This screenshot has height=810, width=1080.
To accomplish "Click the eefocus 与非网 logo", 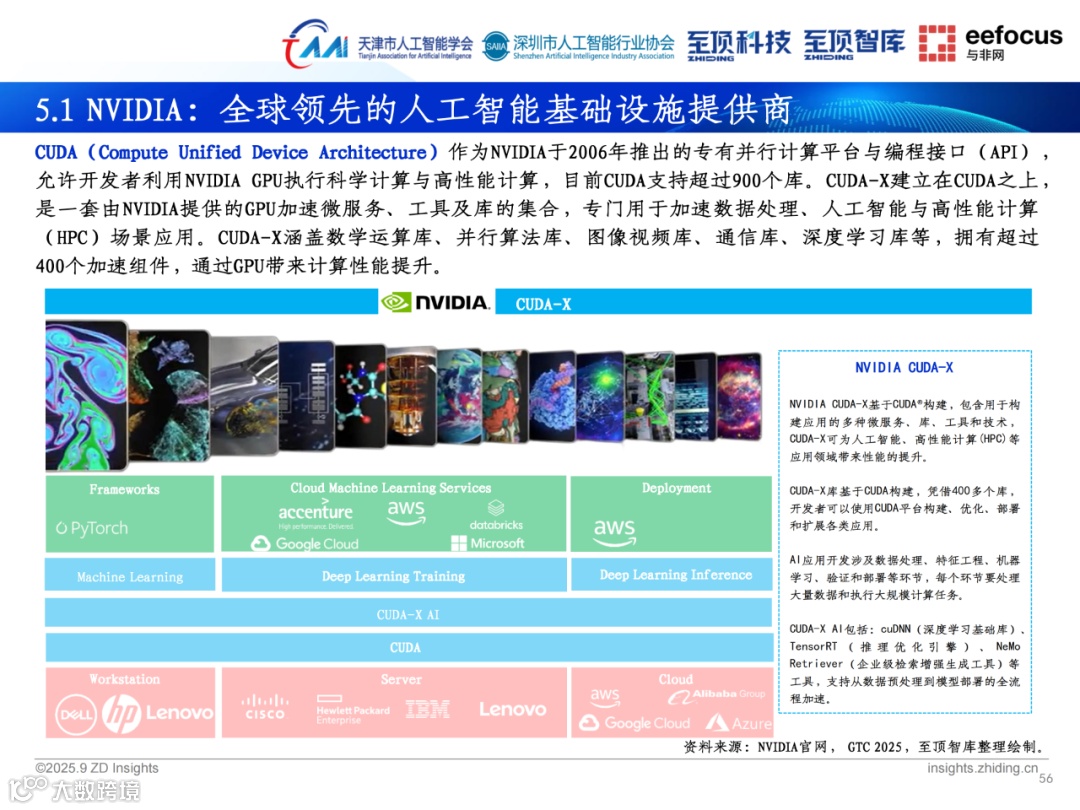I will [990, 43].
